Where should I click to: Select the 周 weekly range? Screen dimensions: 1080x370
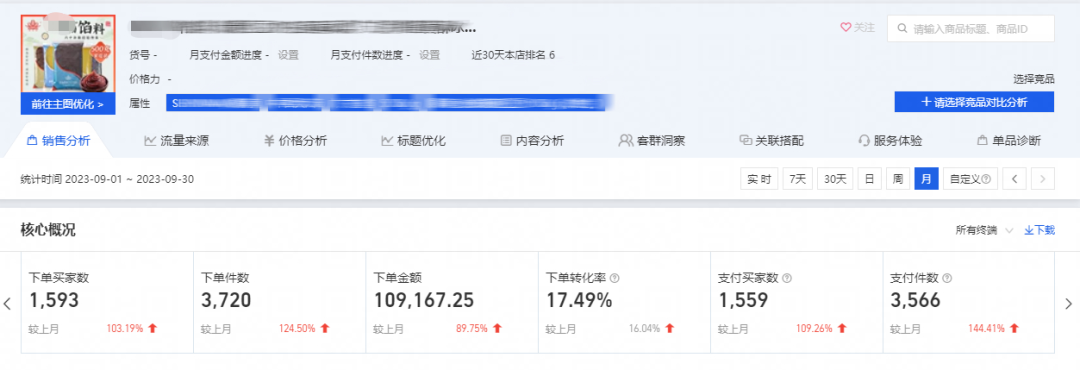[897, 179]
